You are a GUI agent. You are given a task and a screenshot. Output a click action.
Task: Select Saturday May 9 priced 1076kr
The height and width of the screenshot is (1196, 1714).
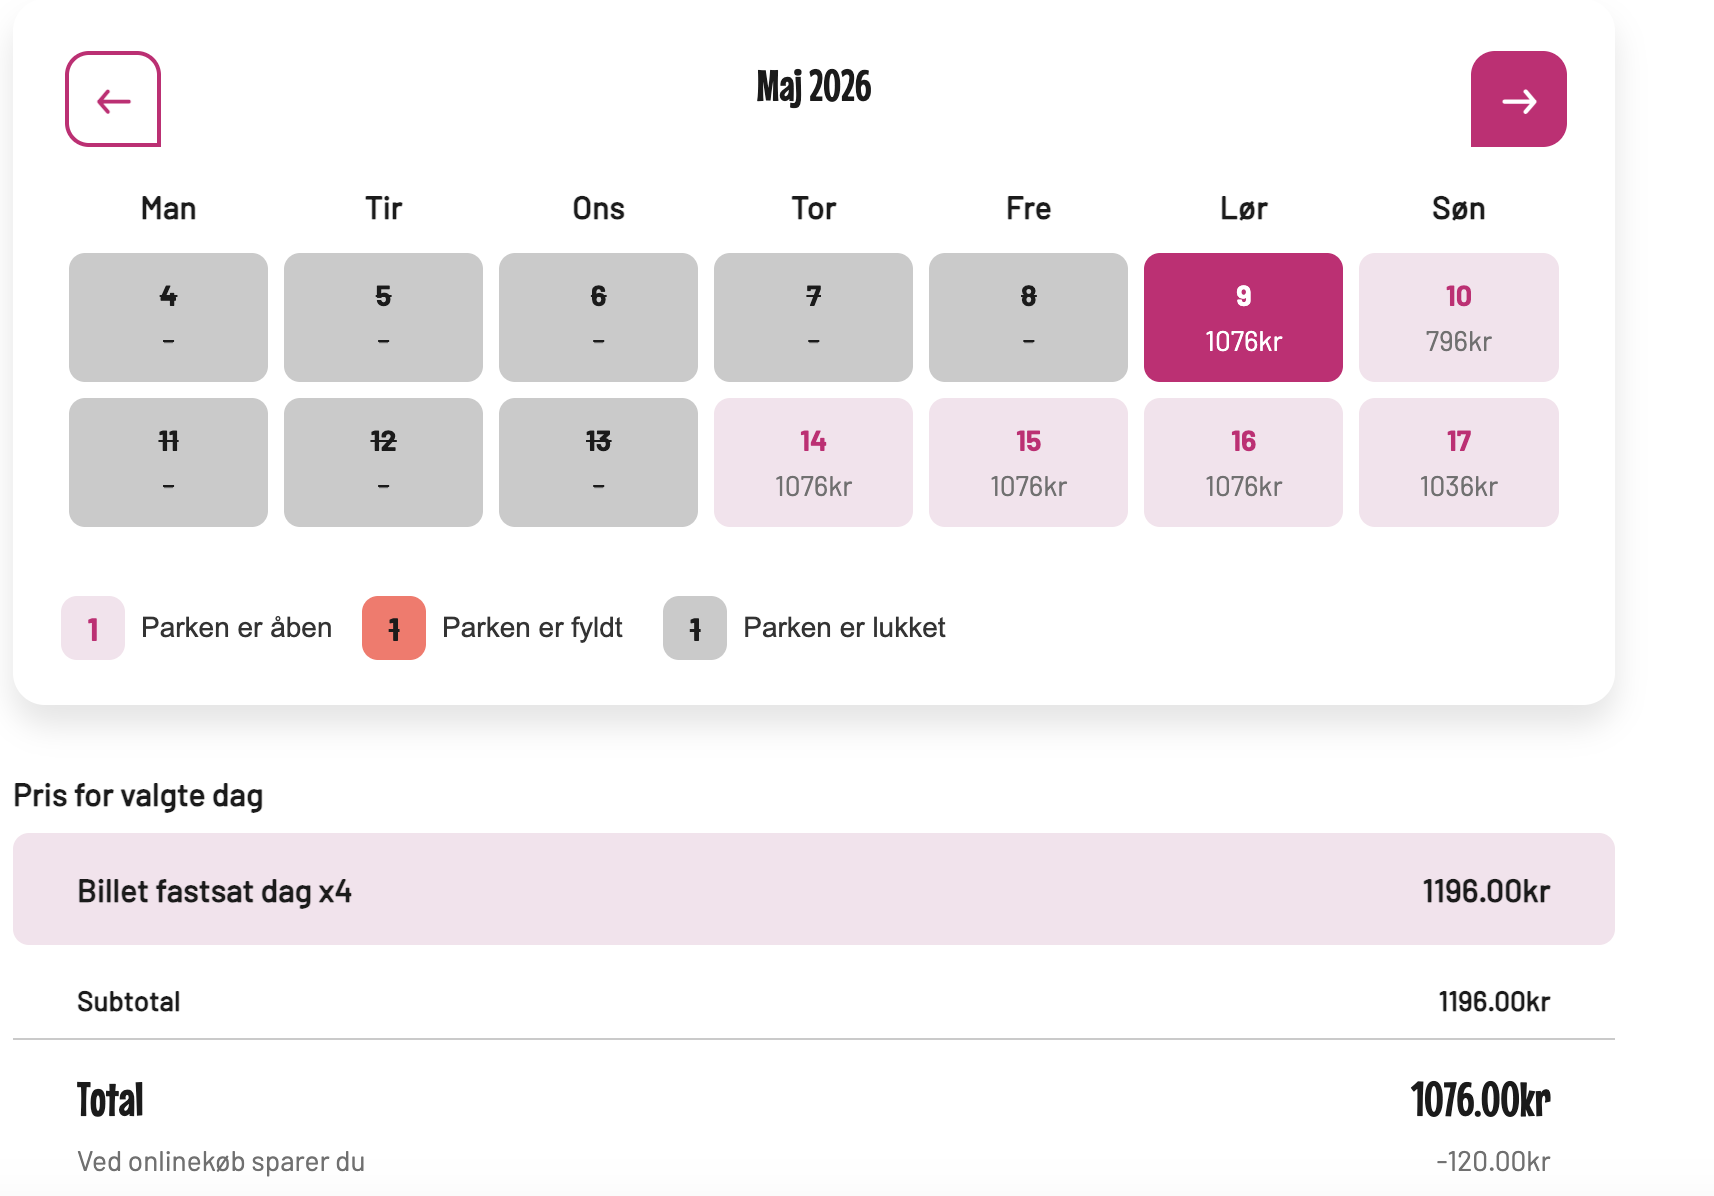tap(1243, 317)
